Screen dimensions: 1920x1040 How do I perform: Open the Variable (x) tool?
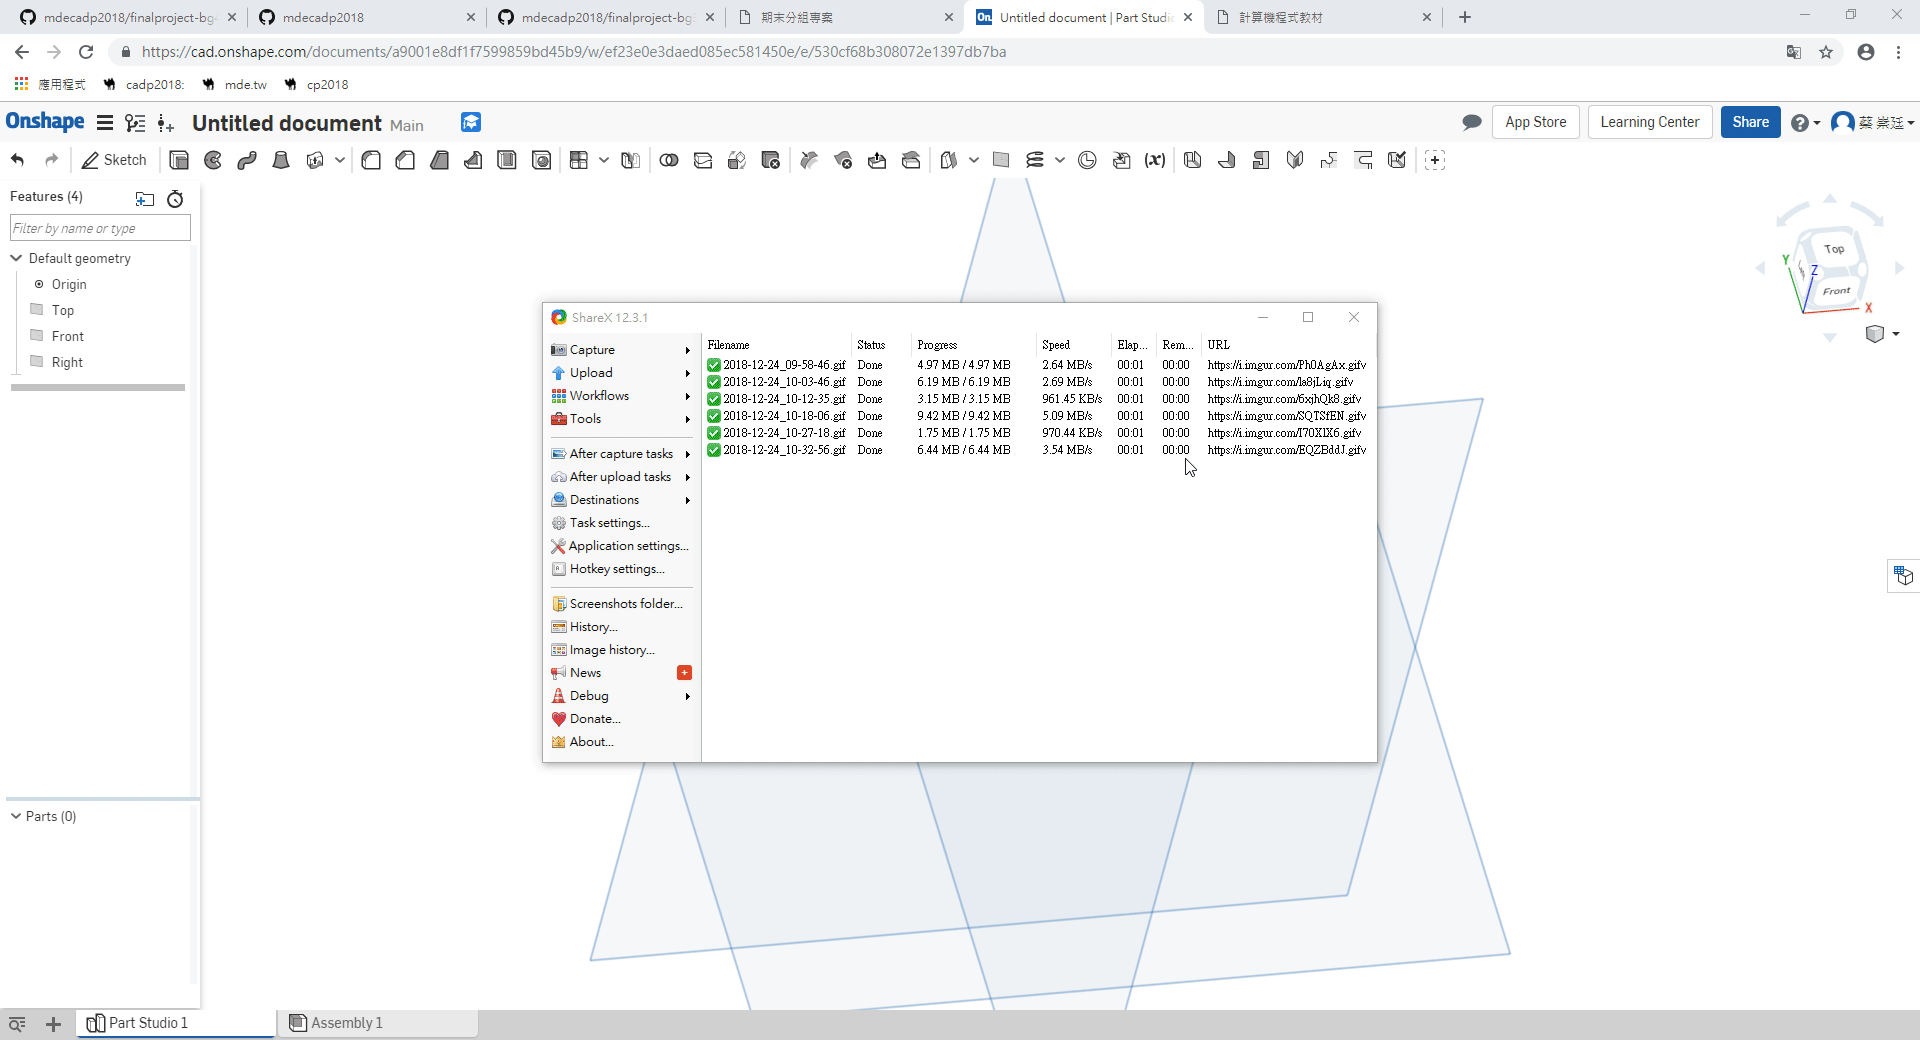click(x=1155, y=160)
